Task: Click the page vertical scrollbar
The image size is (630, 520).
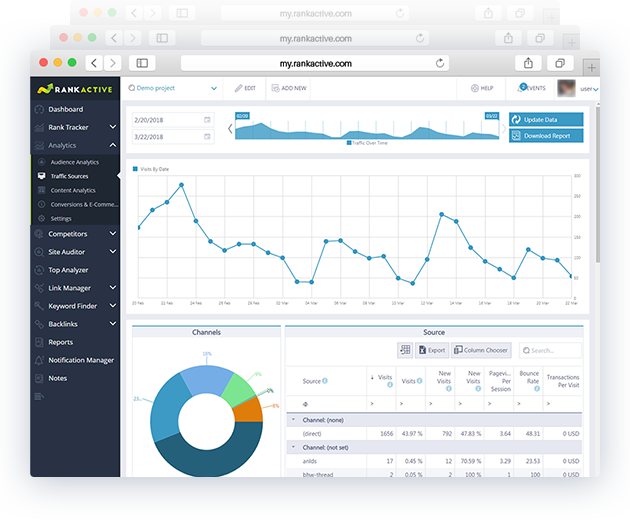Action: [x=597, y=185]
